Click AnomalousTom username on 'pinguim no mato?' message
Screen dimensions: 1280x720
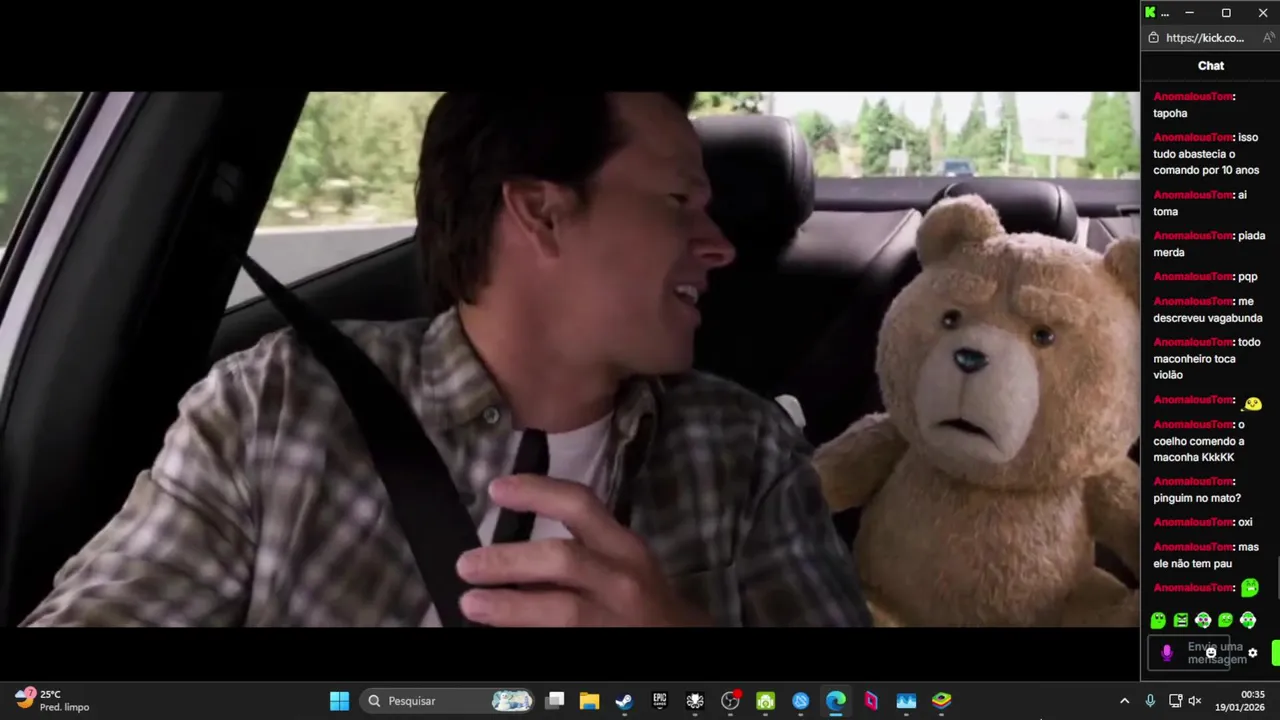[x=1192, y=482]
